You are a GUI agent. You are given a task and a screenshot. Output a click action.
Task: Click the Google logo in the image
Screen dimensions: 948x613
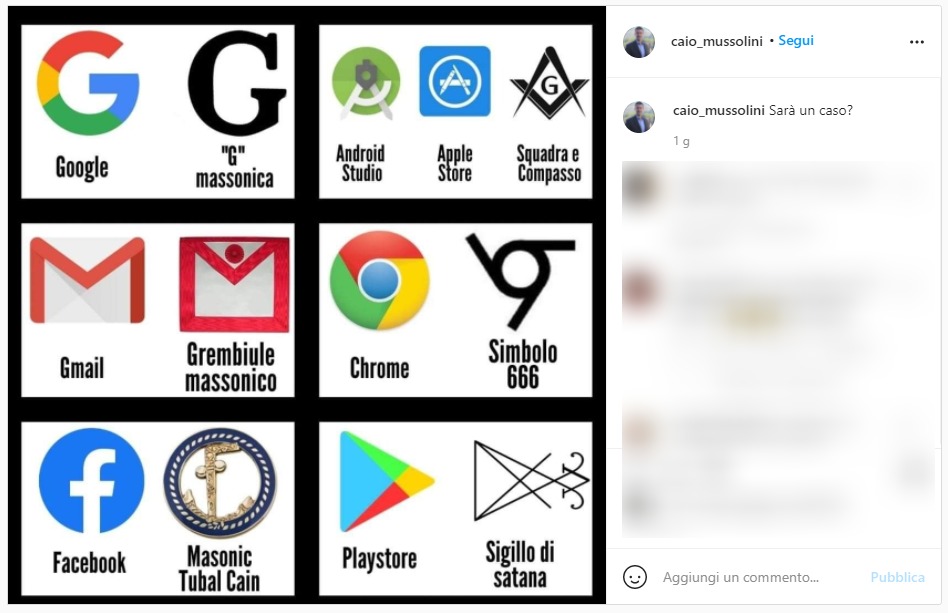point(88,83)
